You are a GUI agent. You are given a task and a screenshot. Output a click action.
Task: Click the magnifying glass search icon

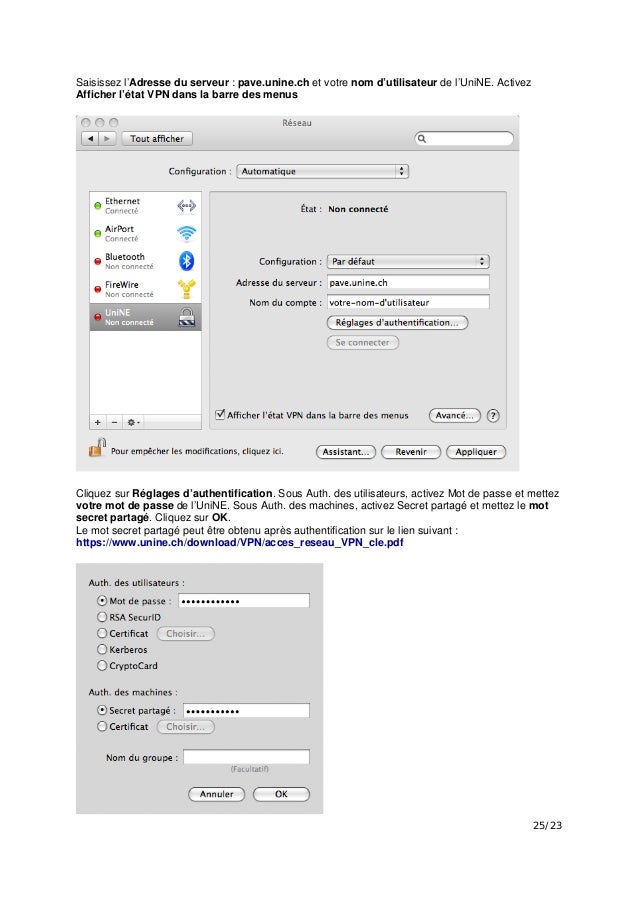pos(422,139)
